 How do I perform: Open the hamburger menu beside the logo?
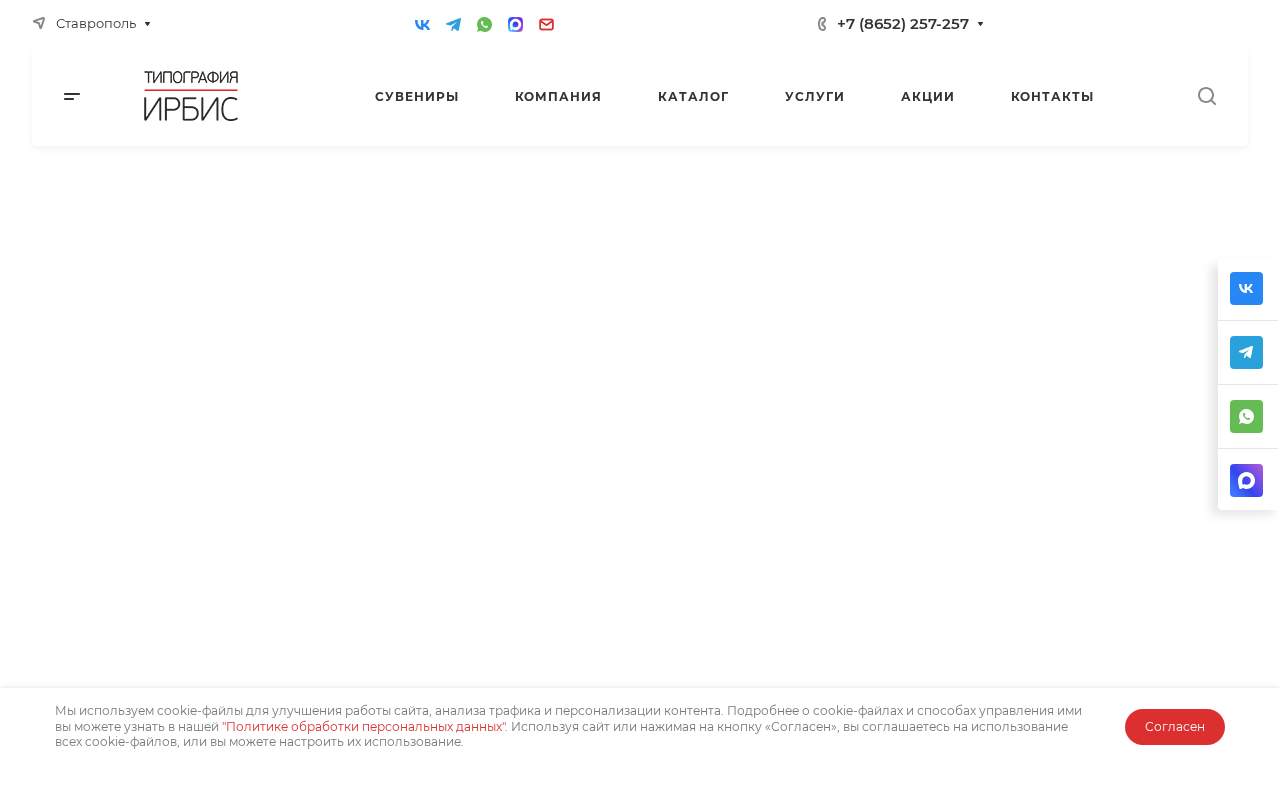(x=72, y=96)
